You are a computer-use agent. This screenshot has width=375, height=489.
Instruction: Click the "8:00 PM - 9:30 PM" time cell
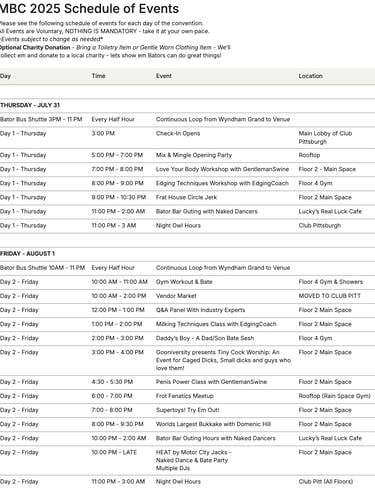click(x=117, y=424)
